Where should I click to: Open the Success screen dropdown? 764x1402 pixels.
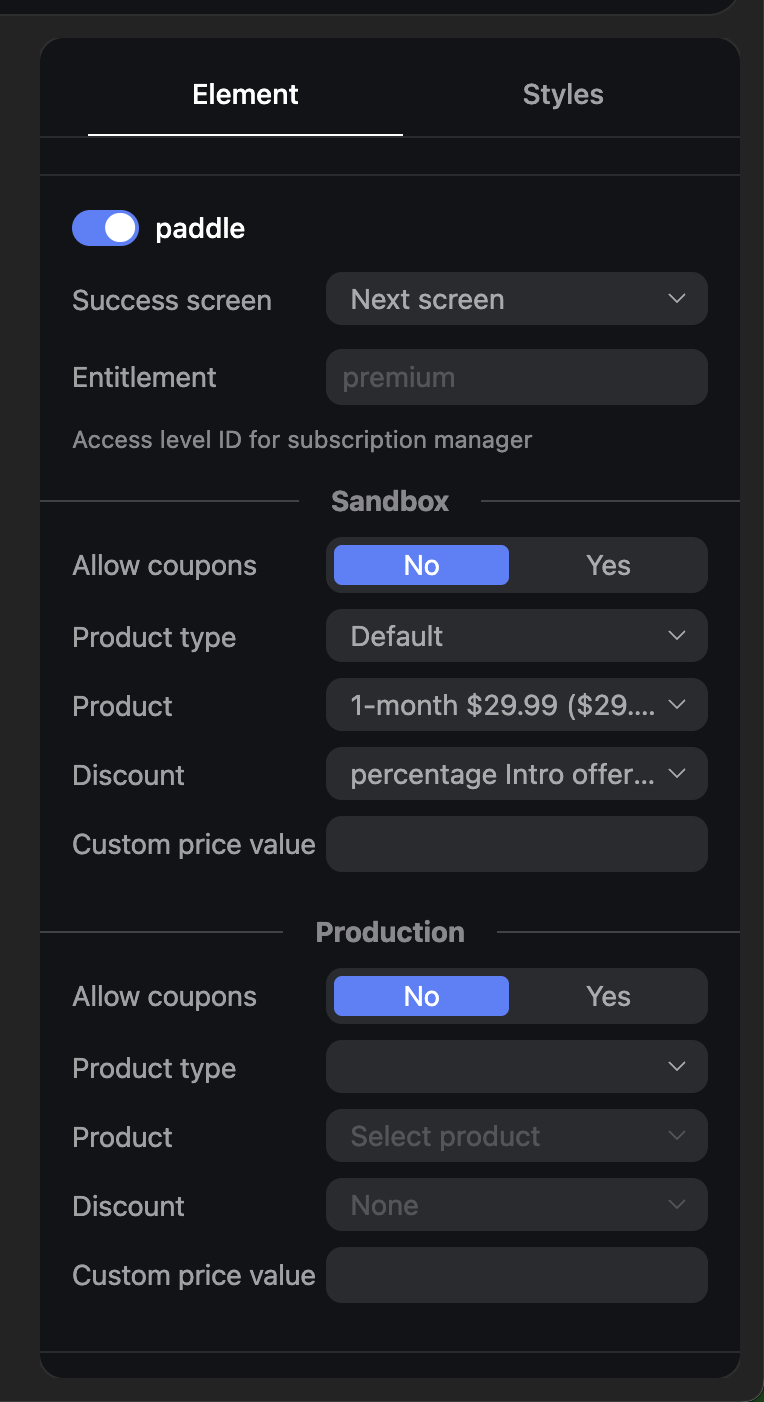point(516,299)
